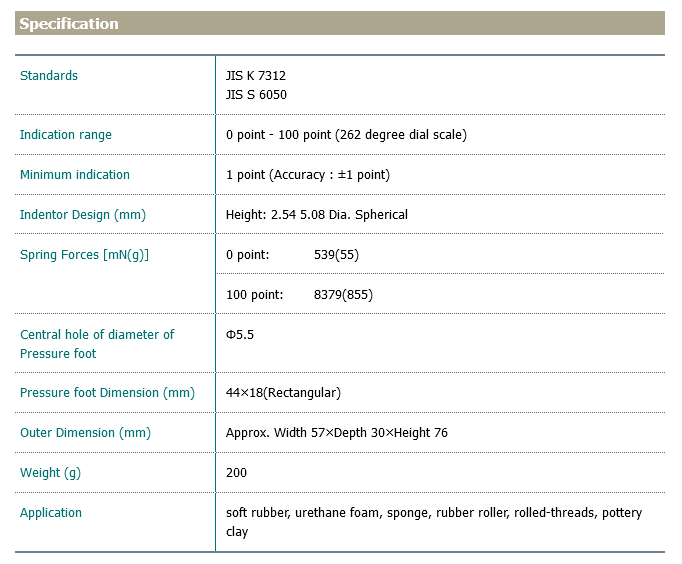Click the JIS S 6050 text

coord(256,96)
